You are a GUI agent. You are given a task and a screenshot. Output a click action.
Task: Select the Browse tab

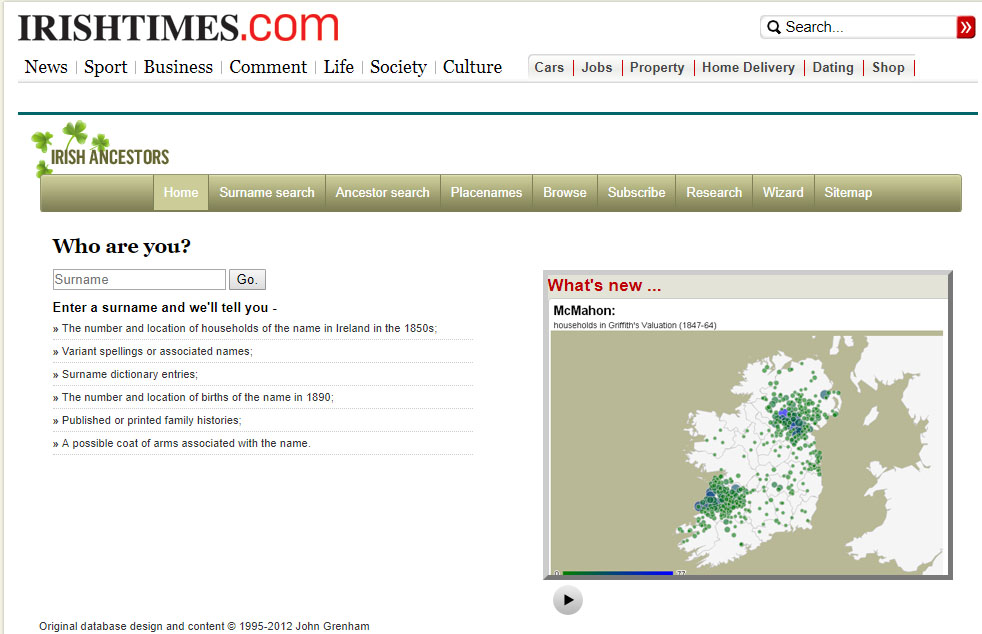click(565, 192)
